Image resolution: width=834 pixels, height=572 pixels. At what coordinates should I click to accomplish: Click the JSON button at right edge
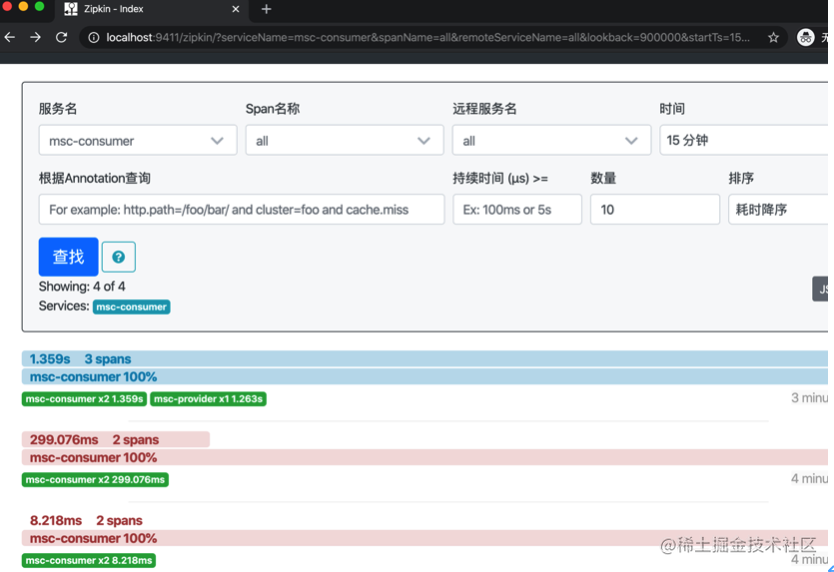820,289
